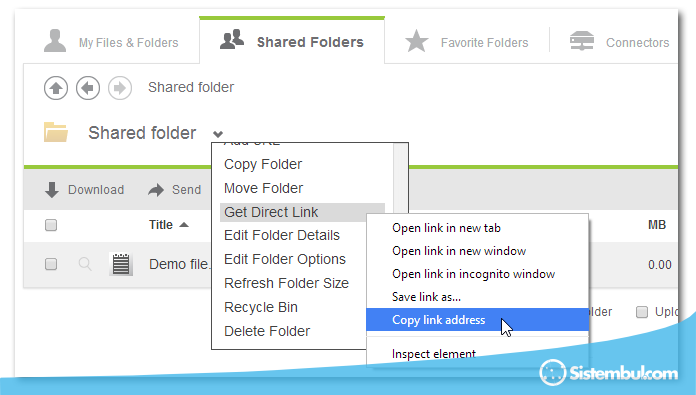Screen dimensions: 696x395
Task: Click the Delete Folder menu option
Action: point(267,331)
